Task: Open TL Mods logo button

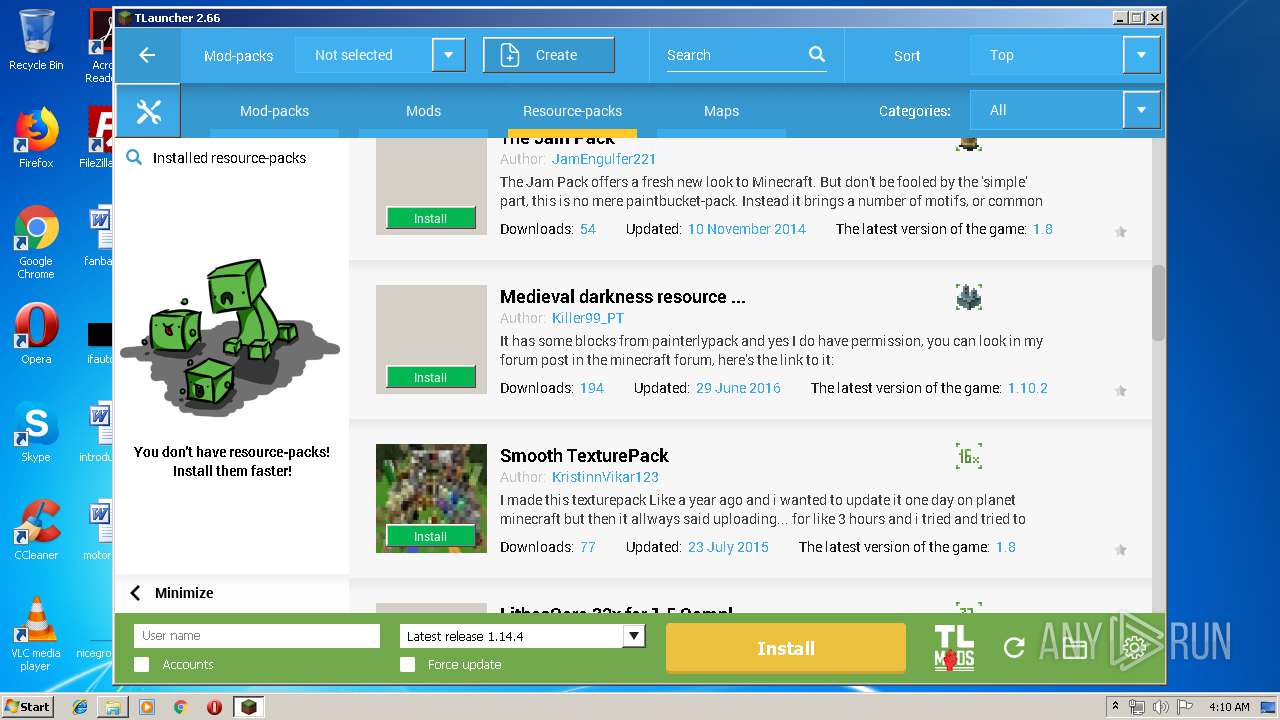Action: [954, 648]
